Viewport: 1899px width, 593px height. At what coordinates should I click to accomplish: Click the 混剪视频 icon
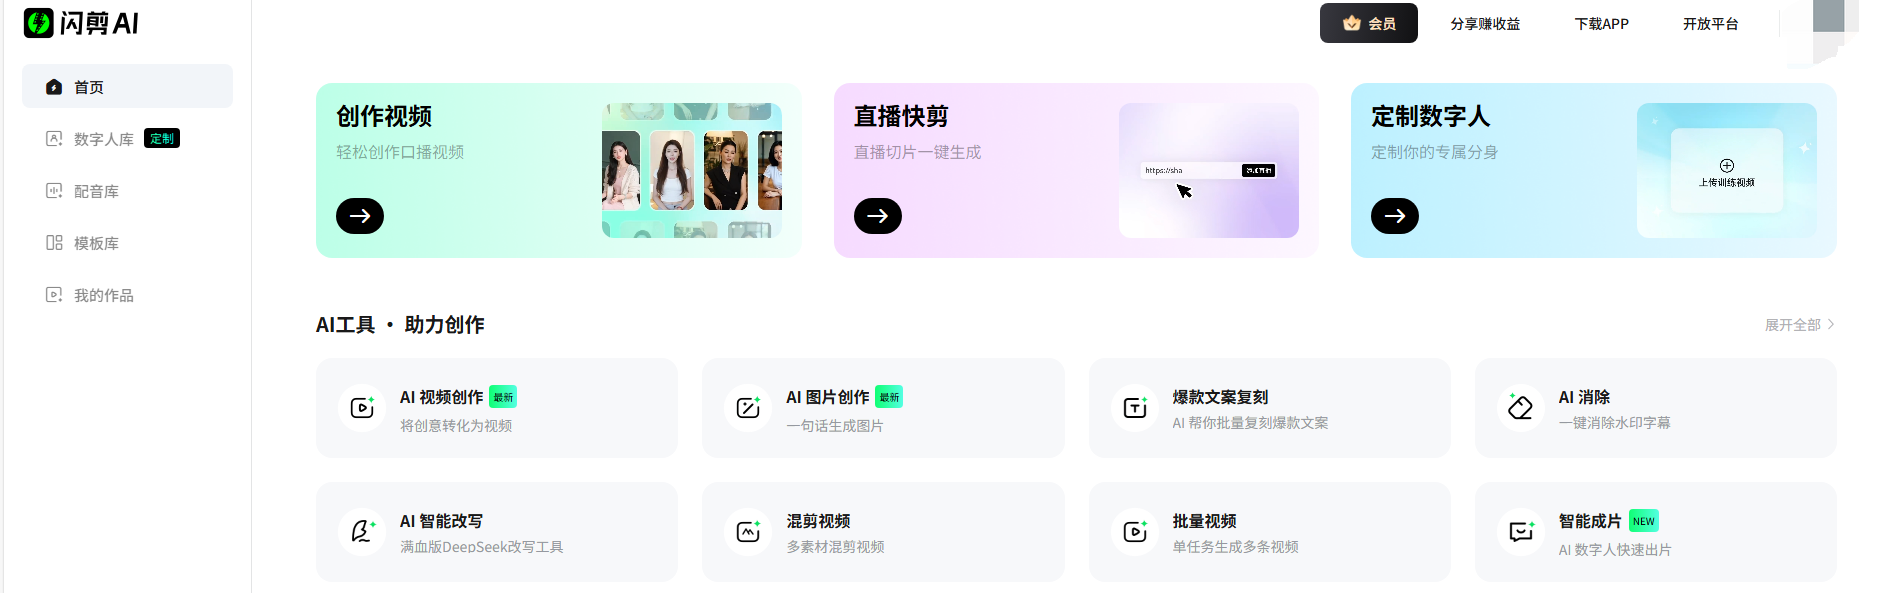748,532
